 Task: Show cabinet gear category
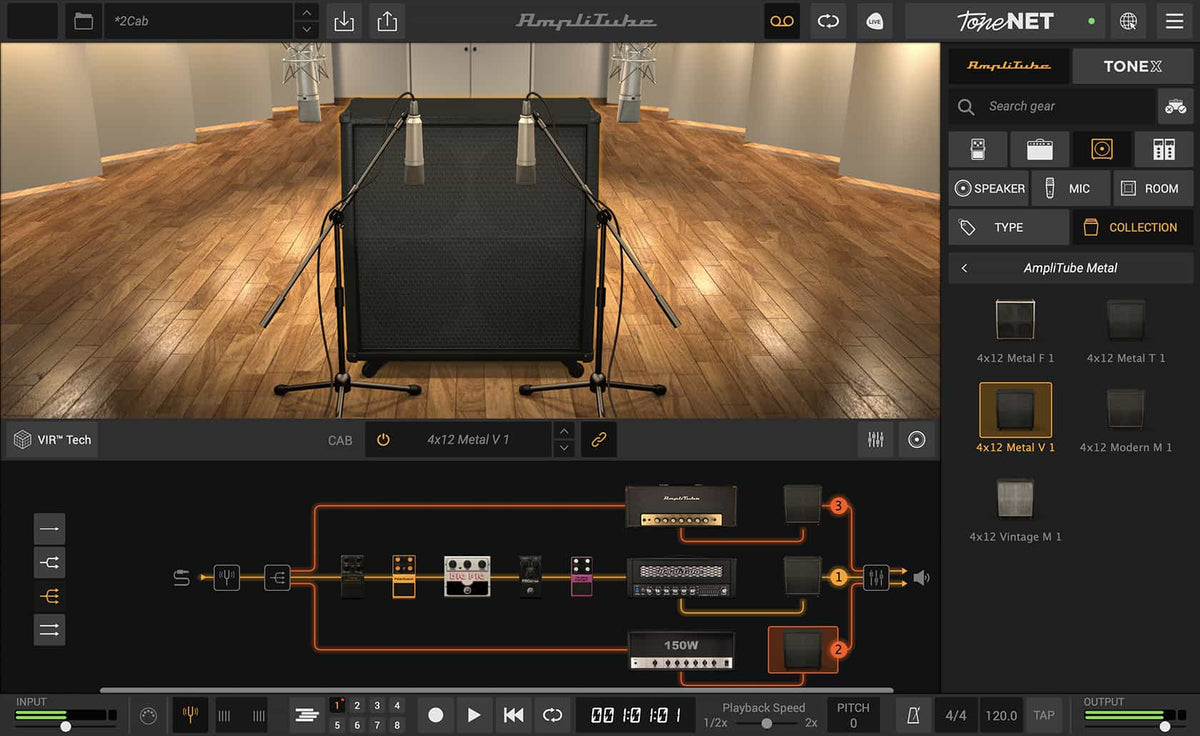click(1102, 149)
